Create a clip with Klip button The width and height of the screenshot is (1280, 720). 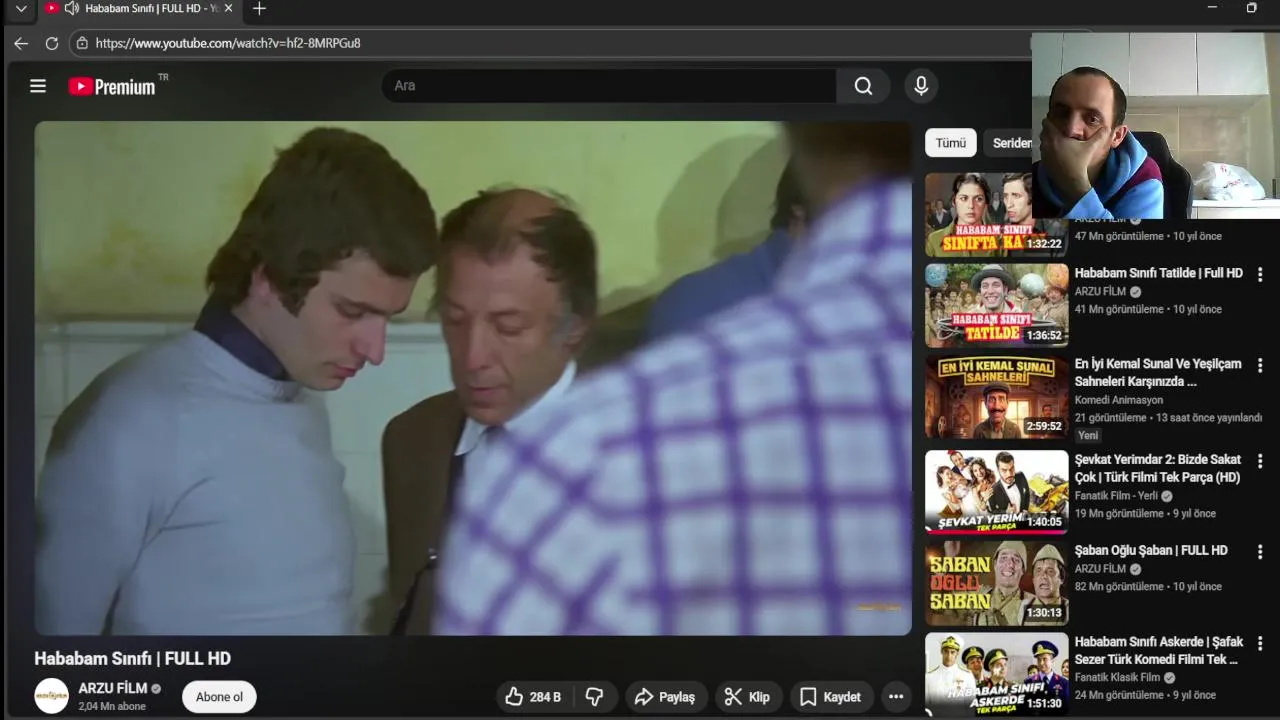click(748, 697)
